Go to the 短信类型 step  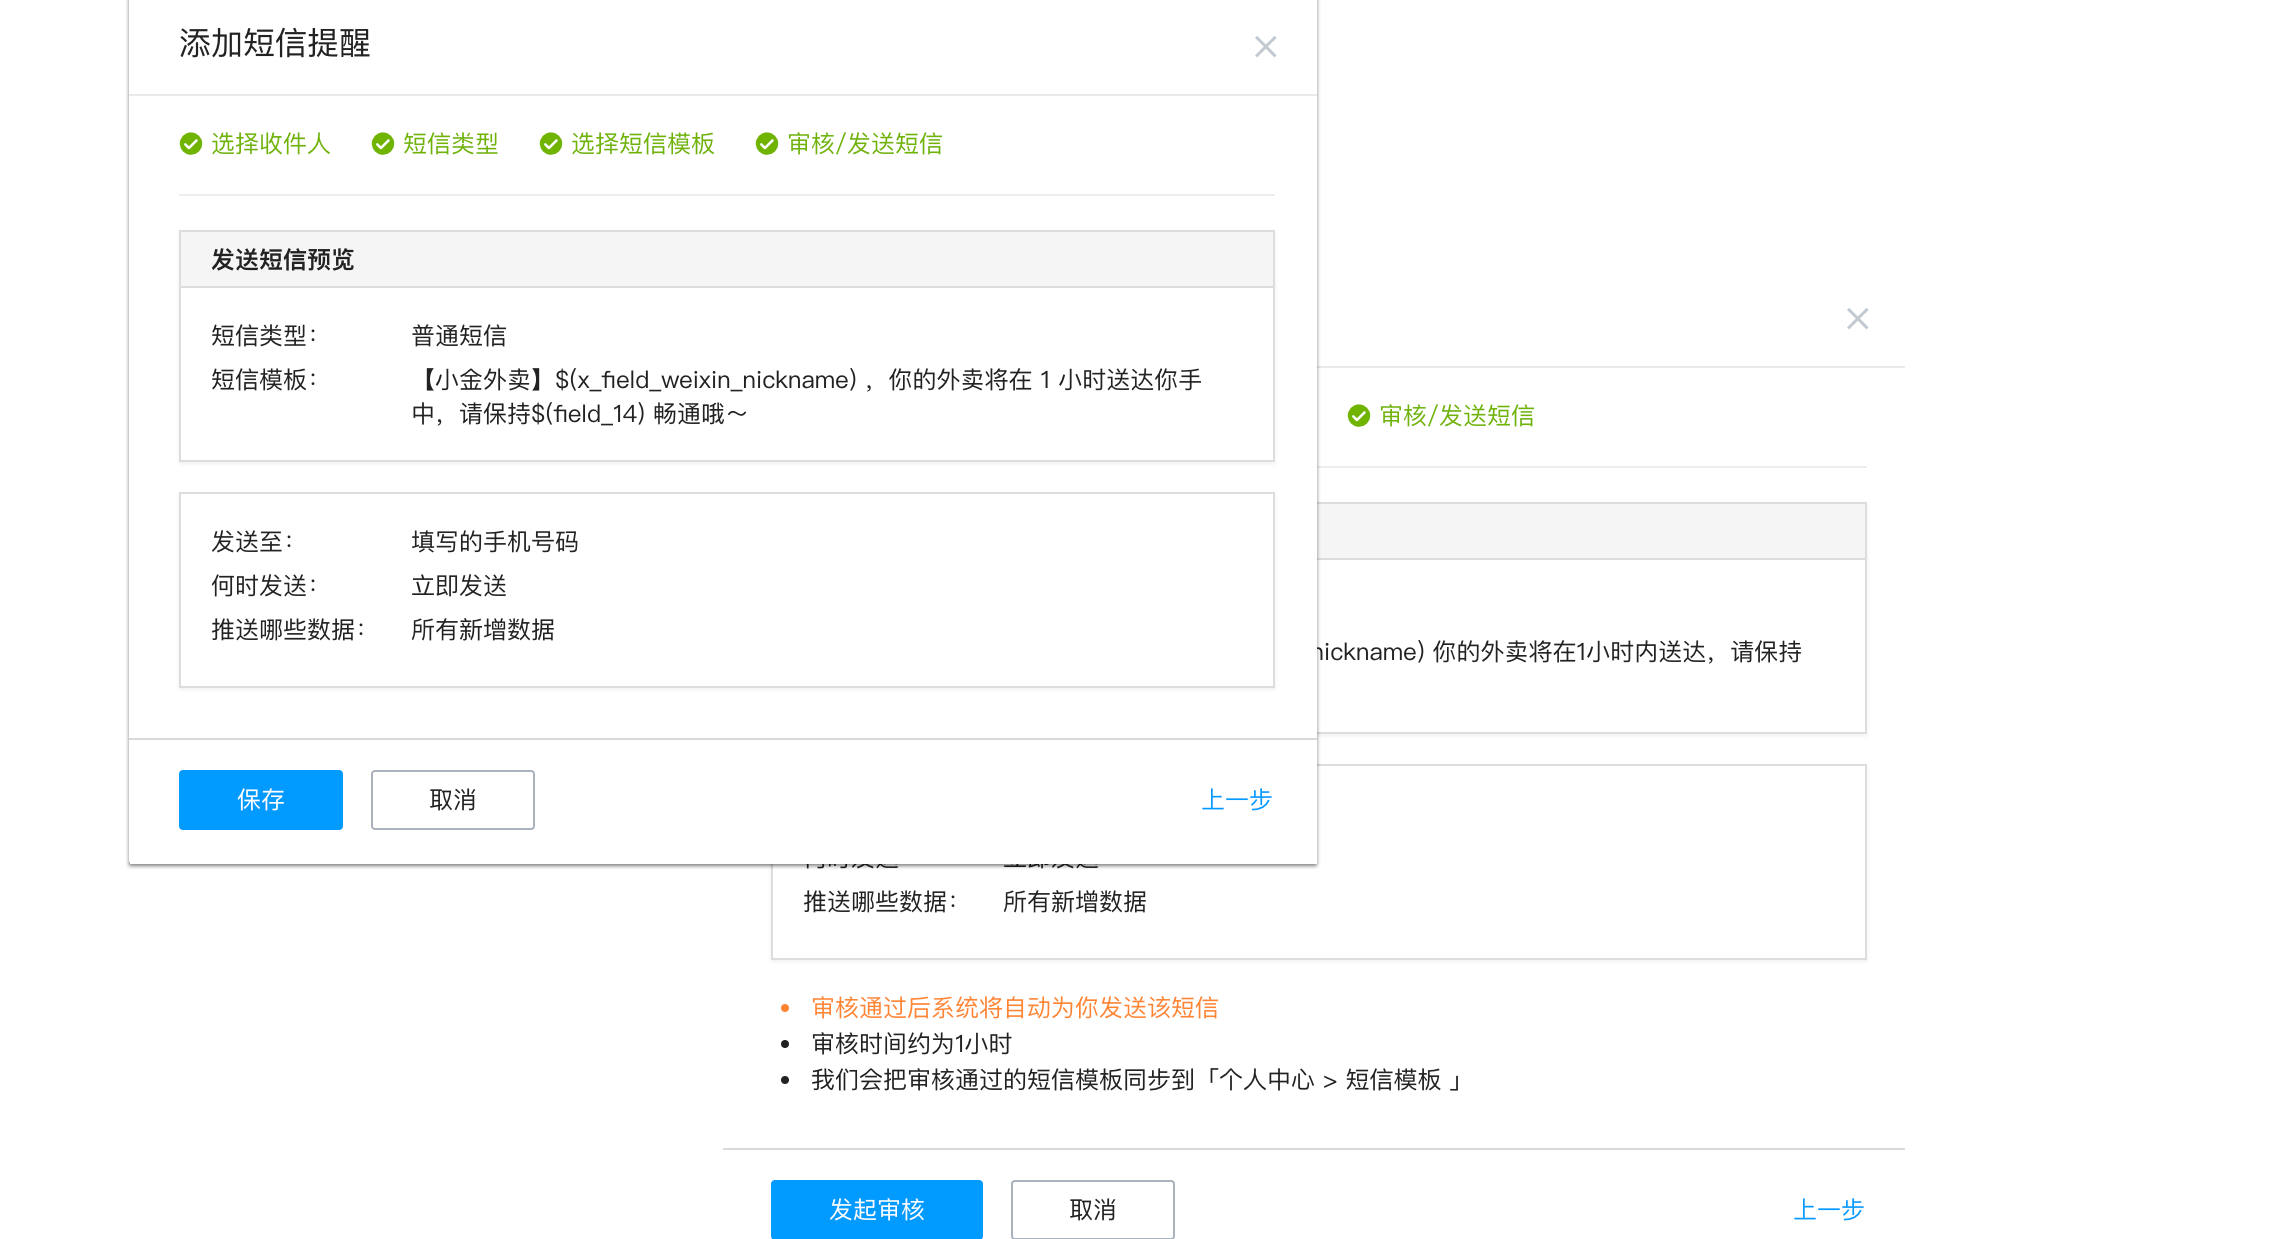click(x=450, y=144)
